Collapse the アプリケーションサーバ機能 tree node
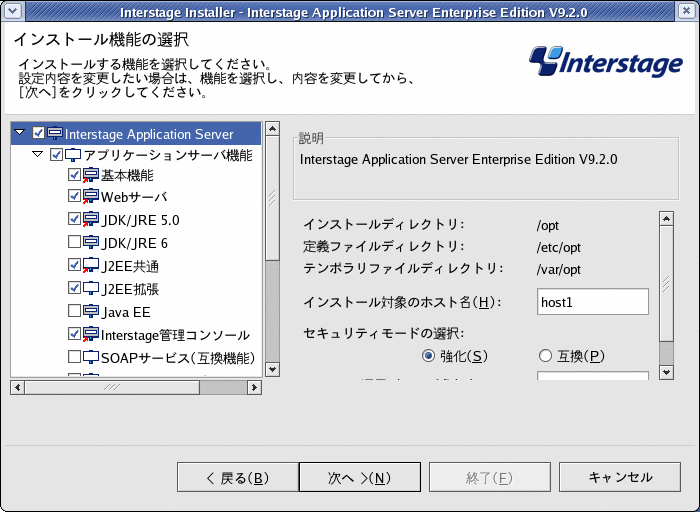The image size is (700, 512). [38, 154]
